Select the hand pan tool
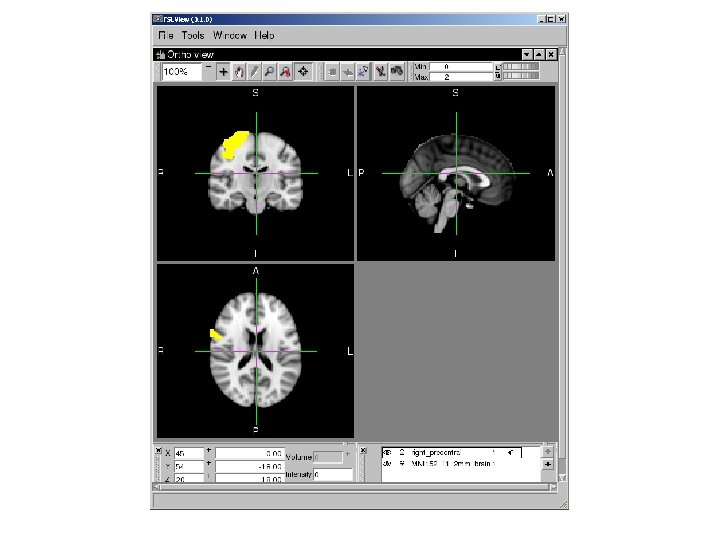Image resolution: width=720 pixels, height=540 pixels. [x=239, y=72]
